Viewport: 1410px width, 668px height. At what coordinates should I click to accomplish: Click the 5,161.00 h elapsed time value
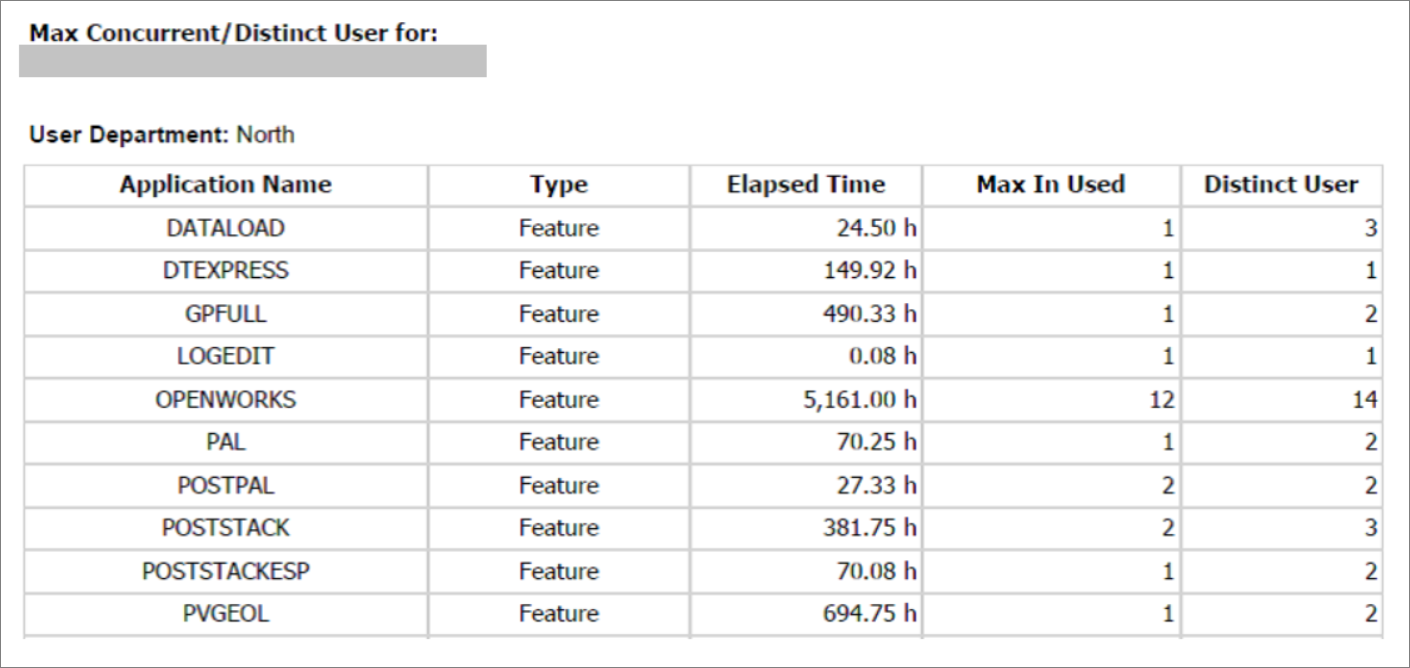(x=862, y=400)
